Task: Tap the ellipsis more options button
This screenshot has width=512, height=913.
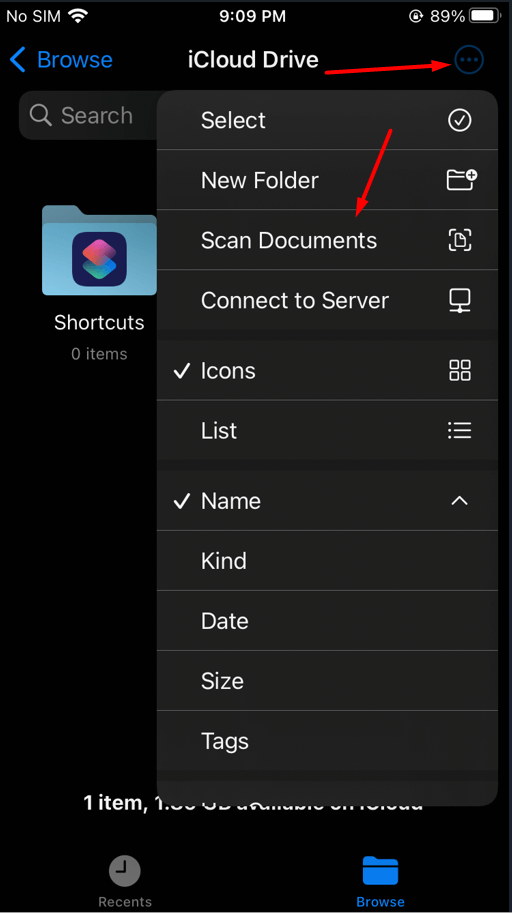Action: pyautogui.click(x=469, y=59)
